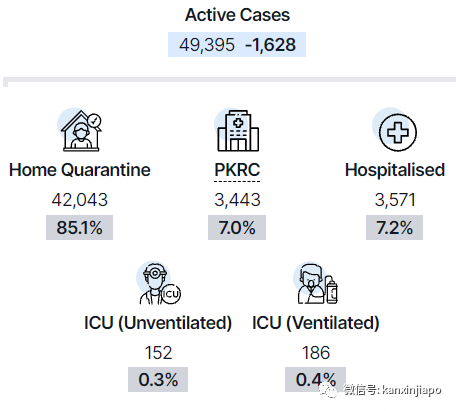Screen dimensions: 456x411
Task: Select the Home Quarantine heading
Action: [x=80, y=170]
